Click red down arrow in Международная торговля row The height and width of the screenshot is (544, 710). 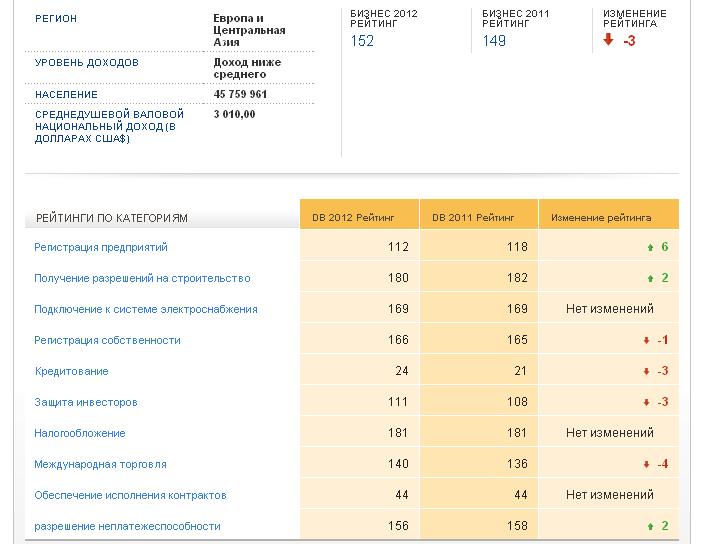[647, 465]
